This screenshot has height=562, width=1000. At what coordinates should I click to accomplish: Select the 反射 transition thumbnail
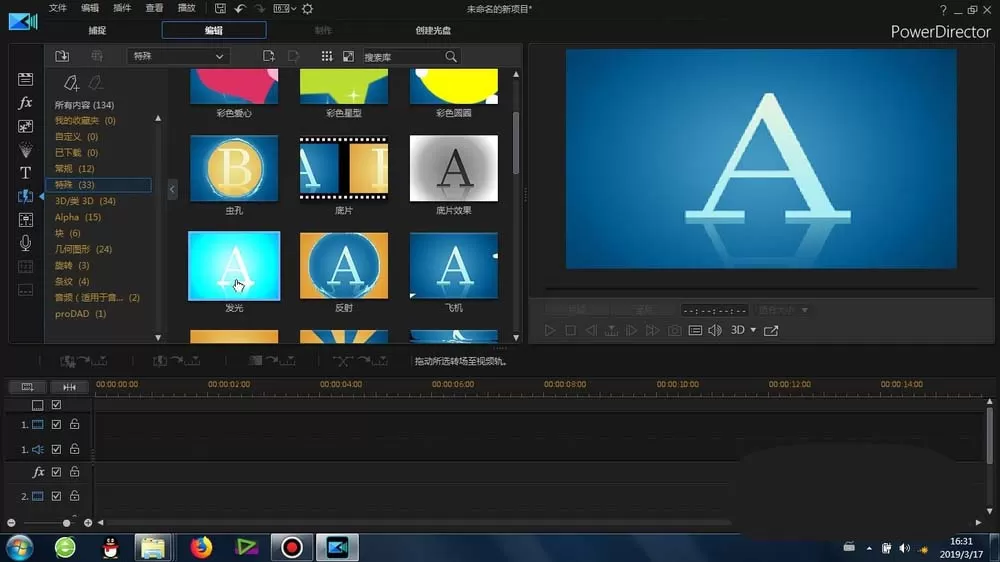344,266
